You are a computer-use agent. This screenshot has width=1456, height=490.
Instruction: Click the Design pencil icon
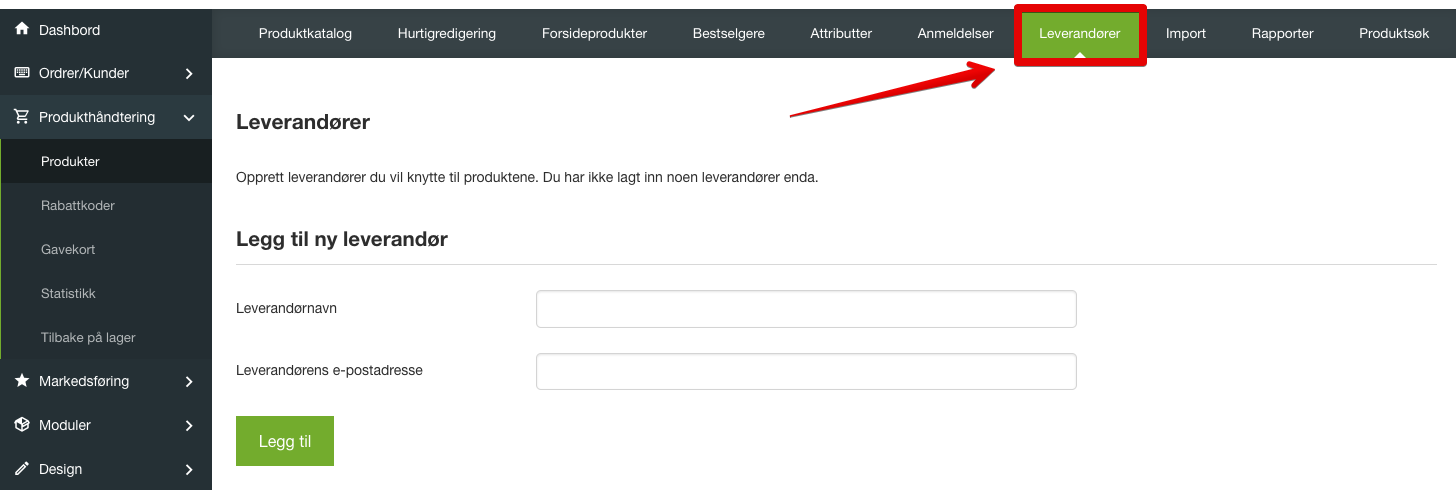[21, 469]
